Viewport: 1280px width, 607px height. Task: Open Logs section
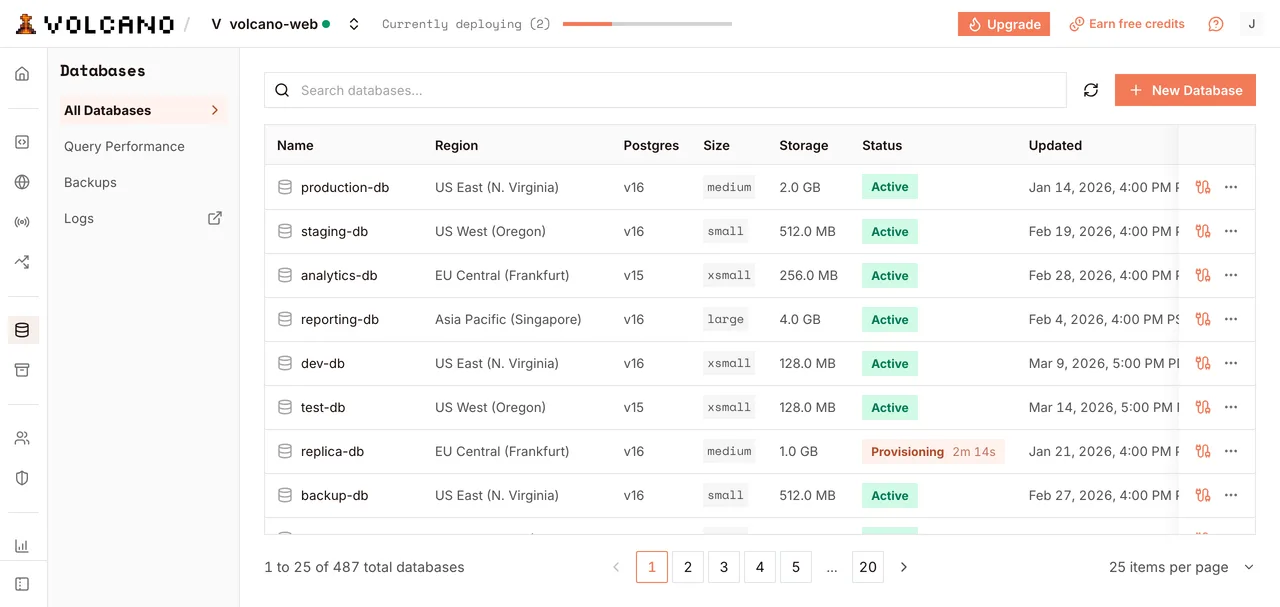tap(79, 218)
